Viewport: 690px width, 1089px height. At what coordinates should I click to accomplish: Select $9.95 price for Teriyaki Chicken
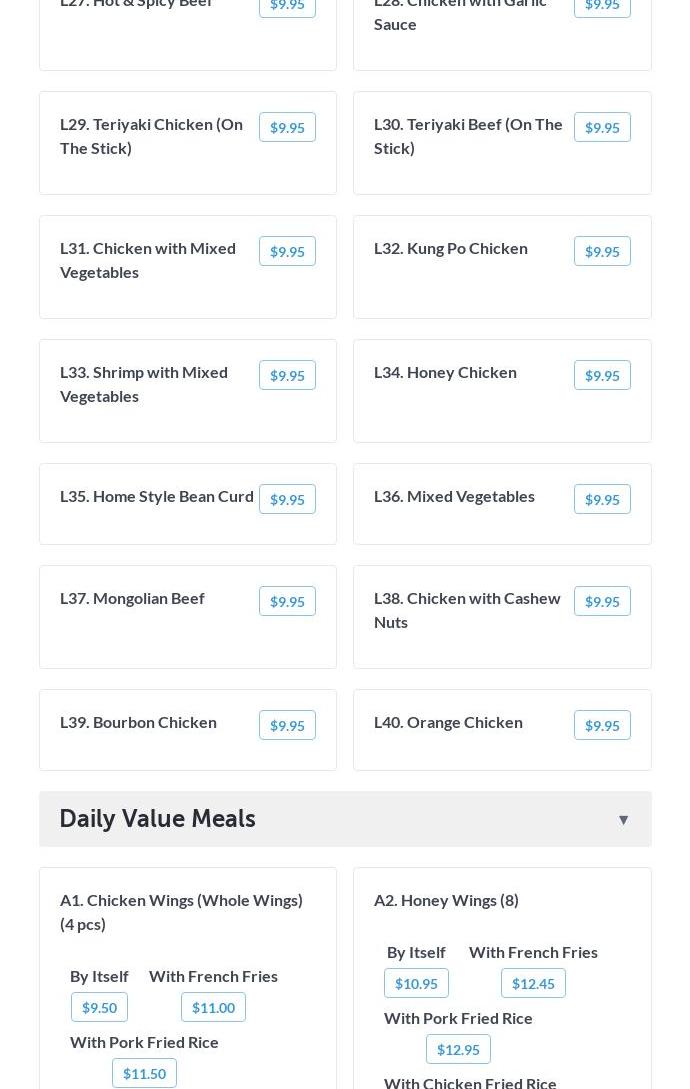click(x=287, y=128)
